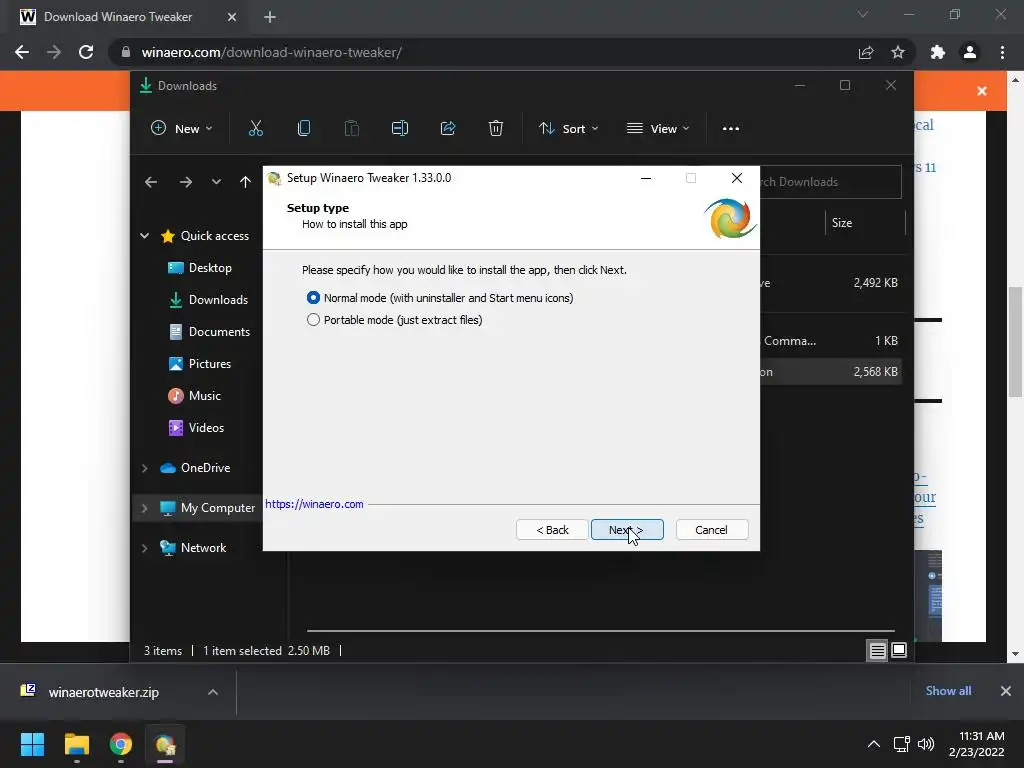Click Chrome forward navigation arrow
Screen dimensions: 1024x768
click(x=54, y=52)
